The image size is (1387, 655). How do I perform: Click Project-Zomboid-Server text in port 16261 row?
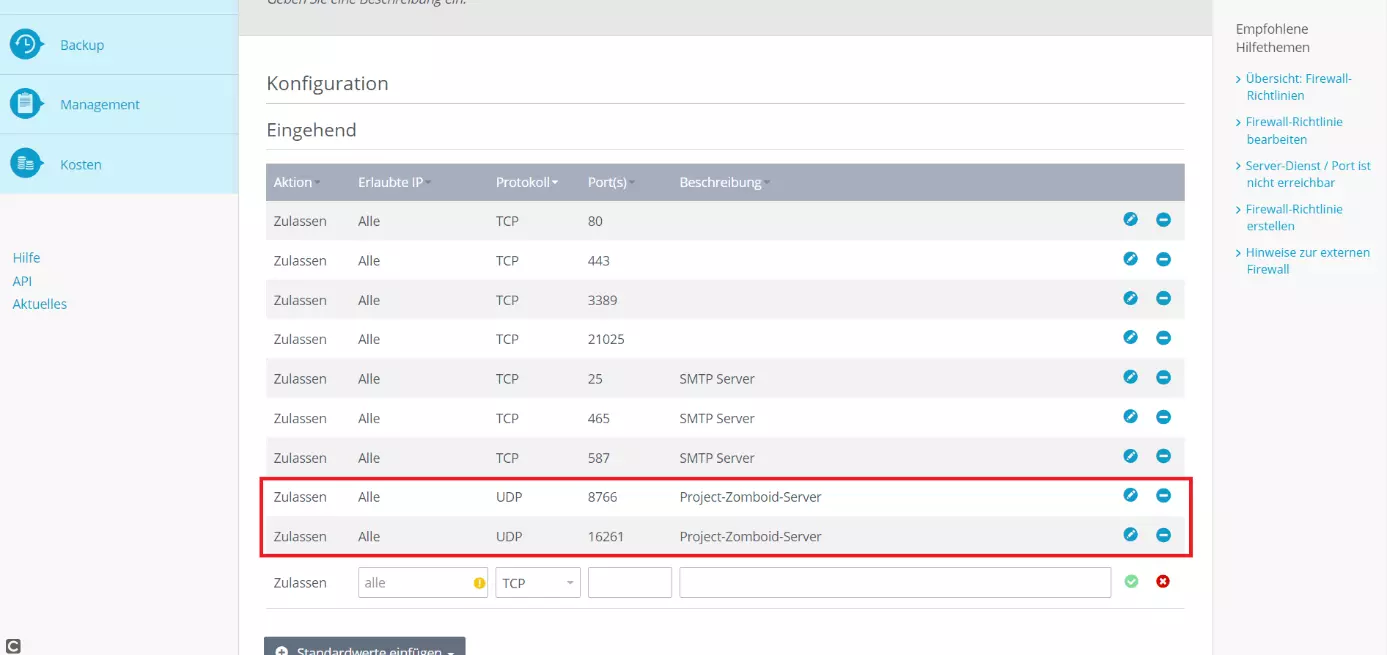pyautogui.click(x=750, y=536)
